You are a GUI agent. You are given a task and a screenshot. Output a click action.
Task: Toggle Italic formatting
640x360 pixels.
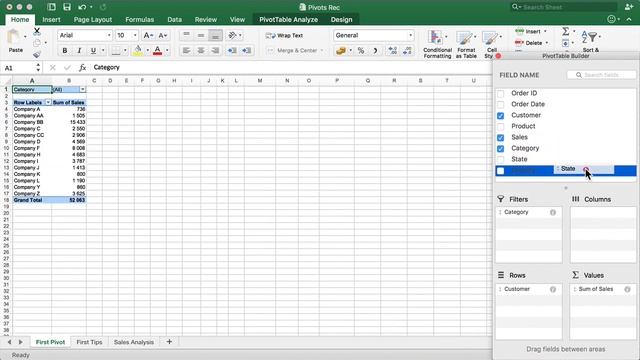[79, 51]
